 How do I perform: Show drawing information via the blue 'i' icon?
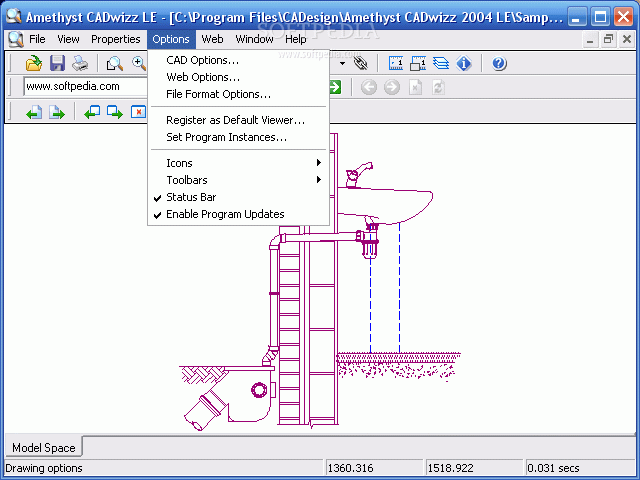pyautogui.click(x=464, y=63)
